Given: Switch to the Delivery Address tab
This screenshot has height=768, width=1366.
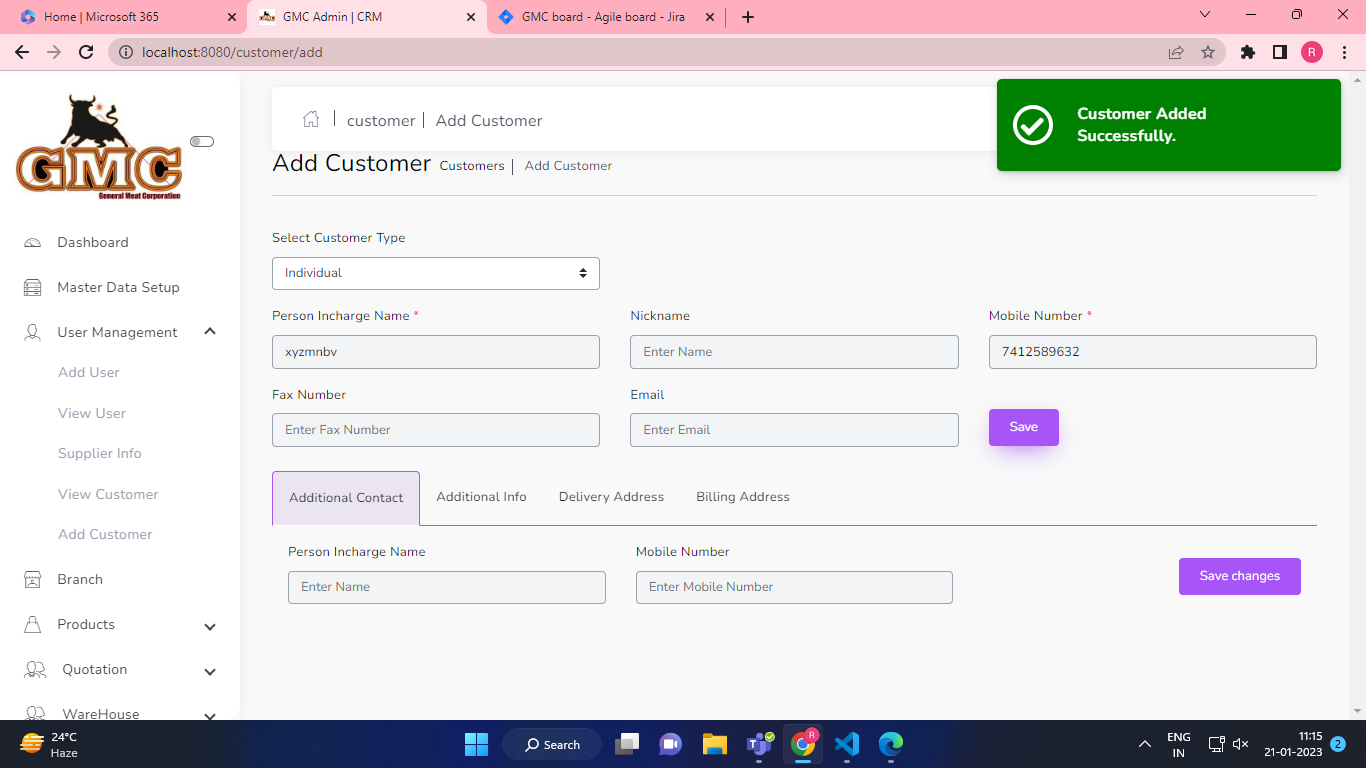Looking at the screenshot, I should click(x=611, y=497).
